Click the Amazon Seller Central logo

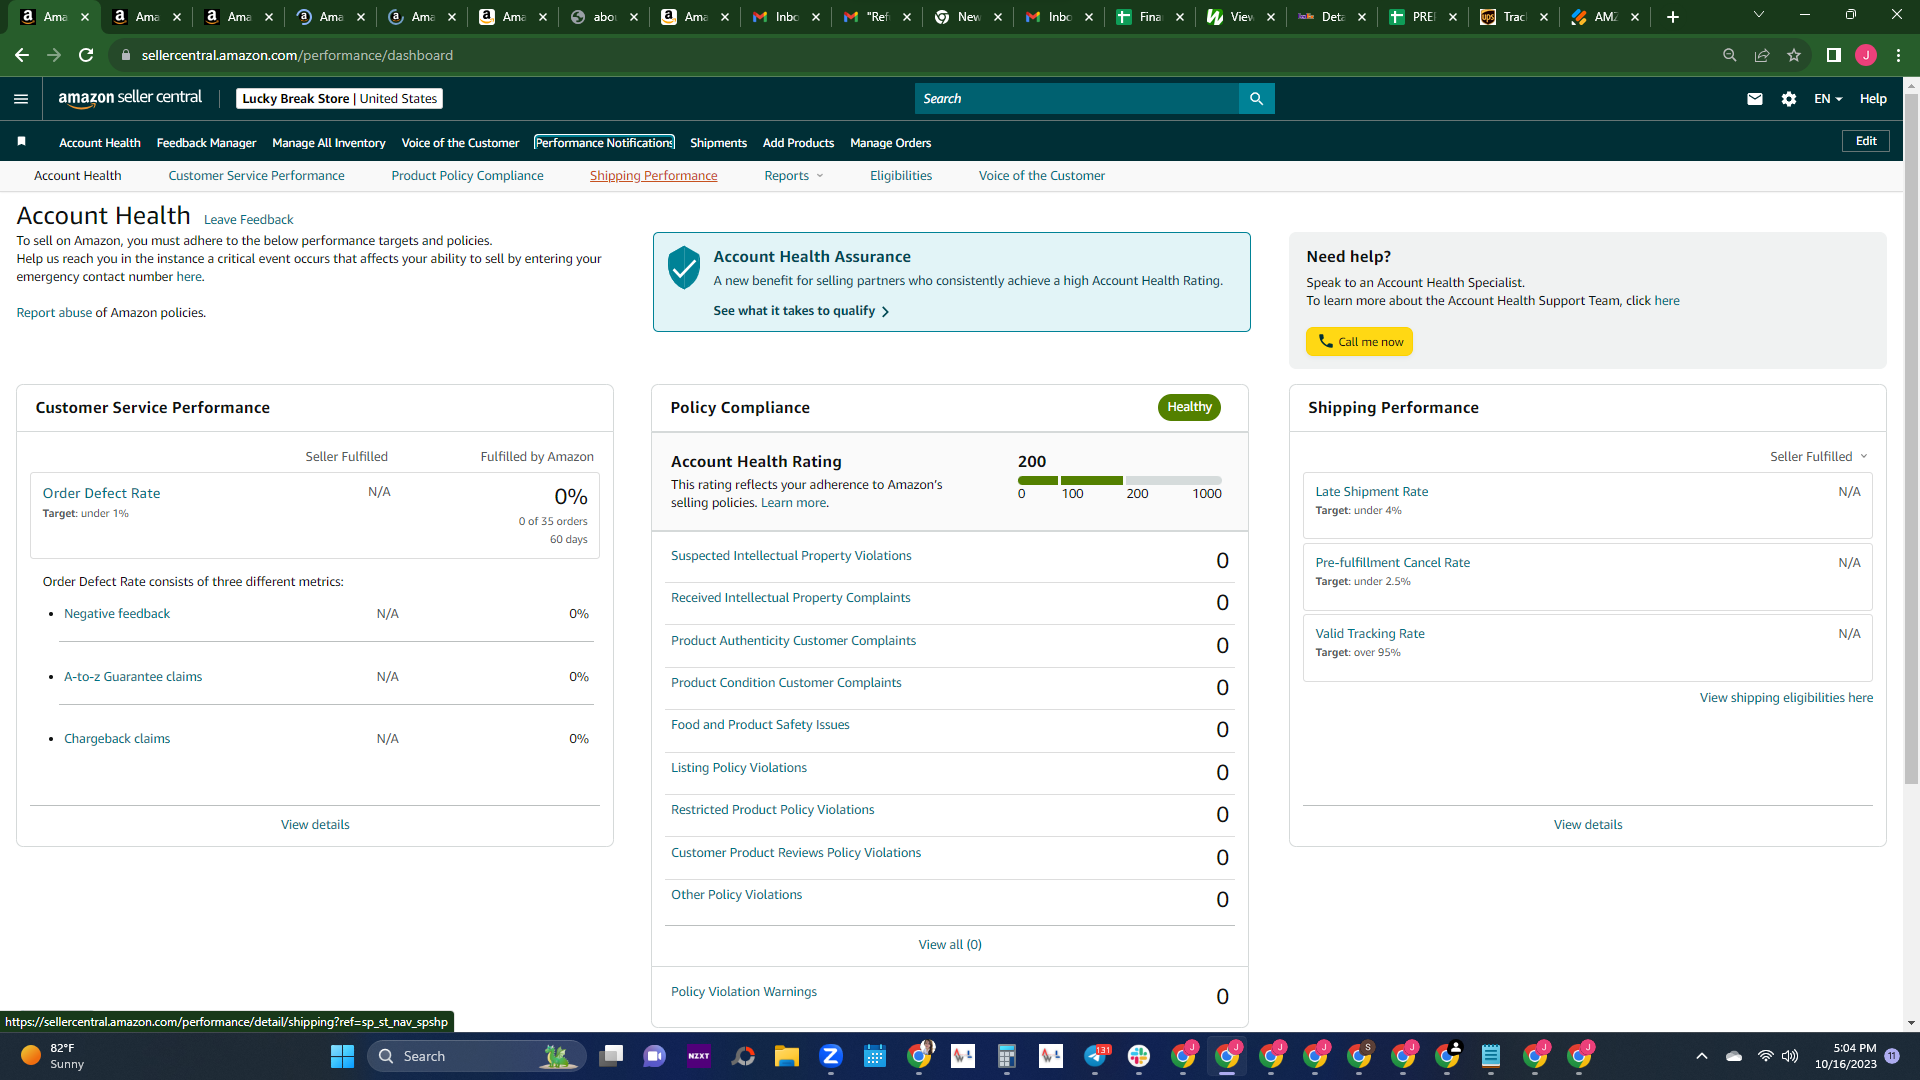tap(130, 98)
